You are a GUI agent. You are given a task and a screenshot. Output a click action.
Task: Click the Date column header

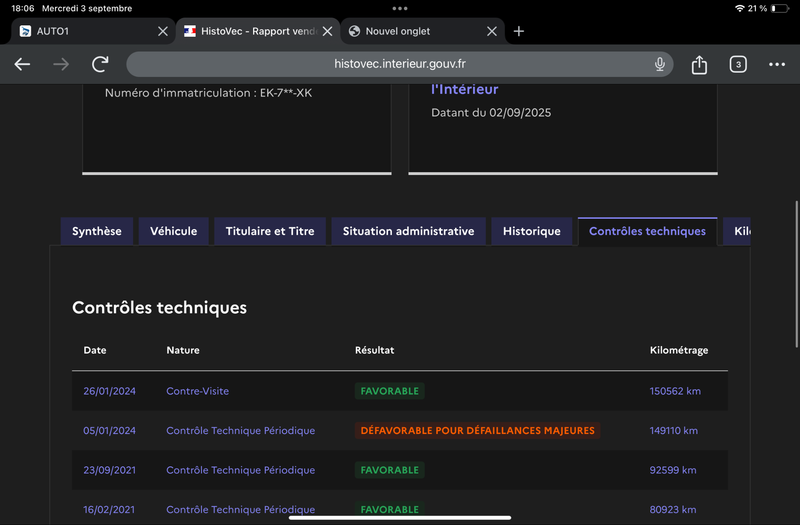[95, 350]
